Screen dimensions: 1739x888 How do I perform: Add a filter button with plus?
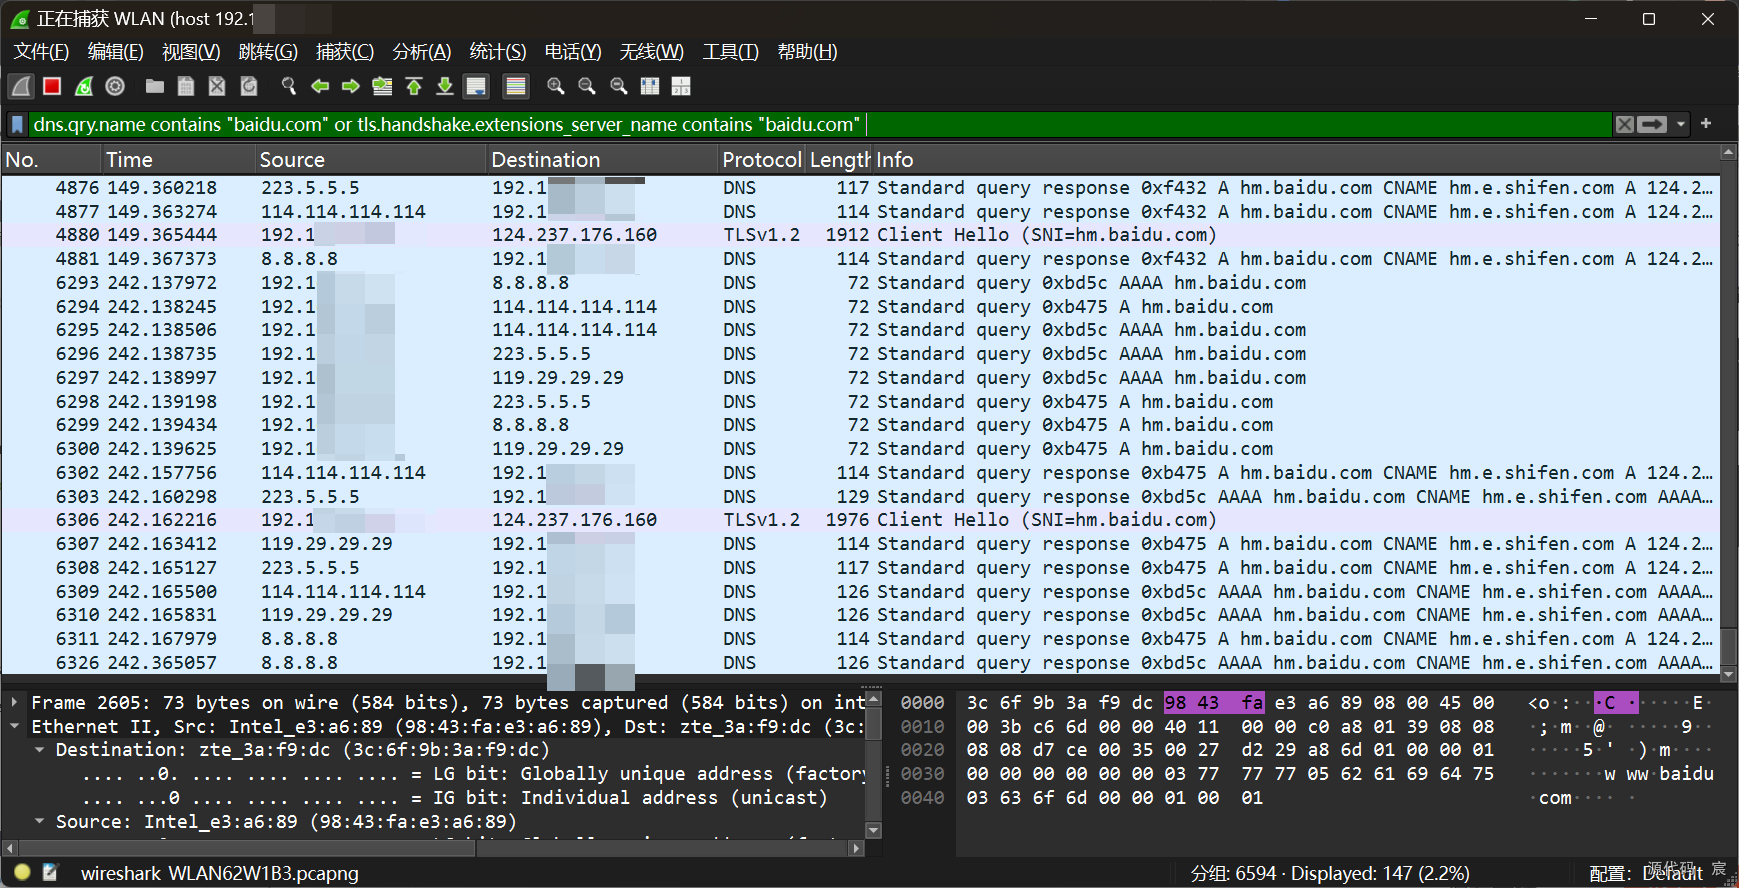click(1706, 123)
